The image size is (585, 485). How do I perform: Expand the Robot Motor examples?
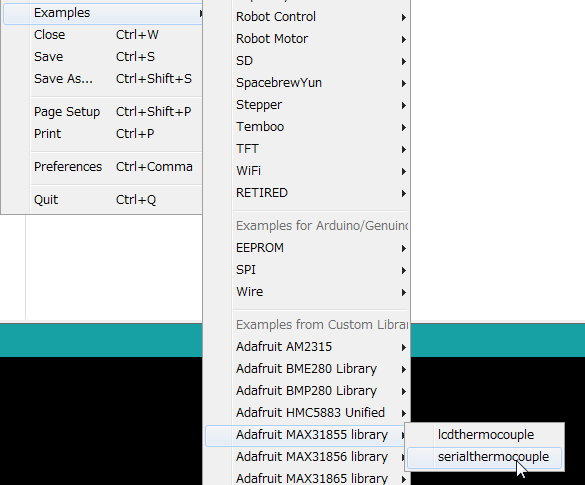pos(308,39)
